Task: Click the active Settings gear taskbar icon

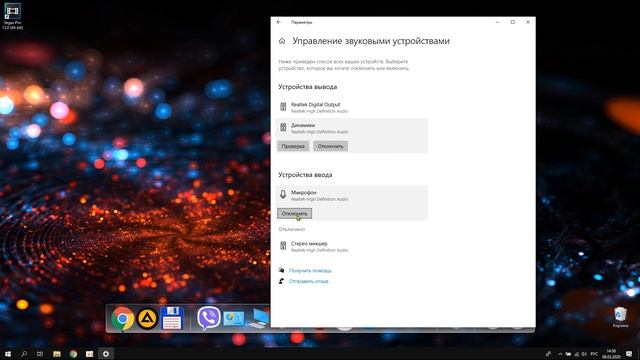Action: point(106,354)
